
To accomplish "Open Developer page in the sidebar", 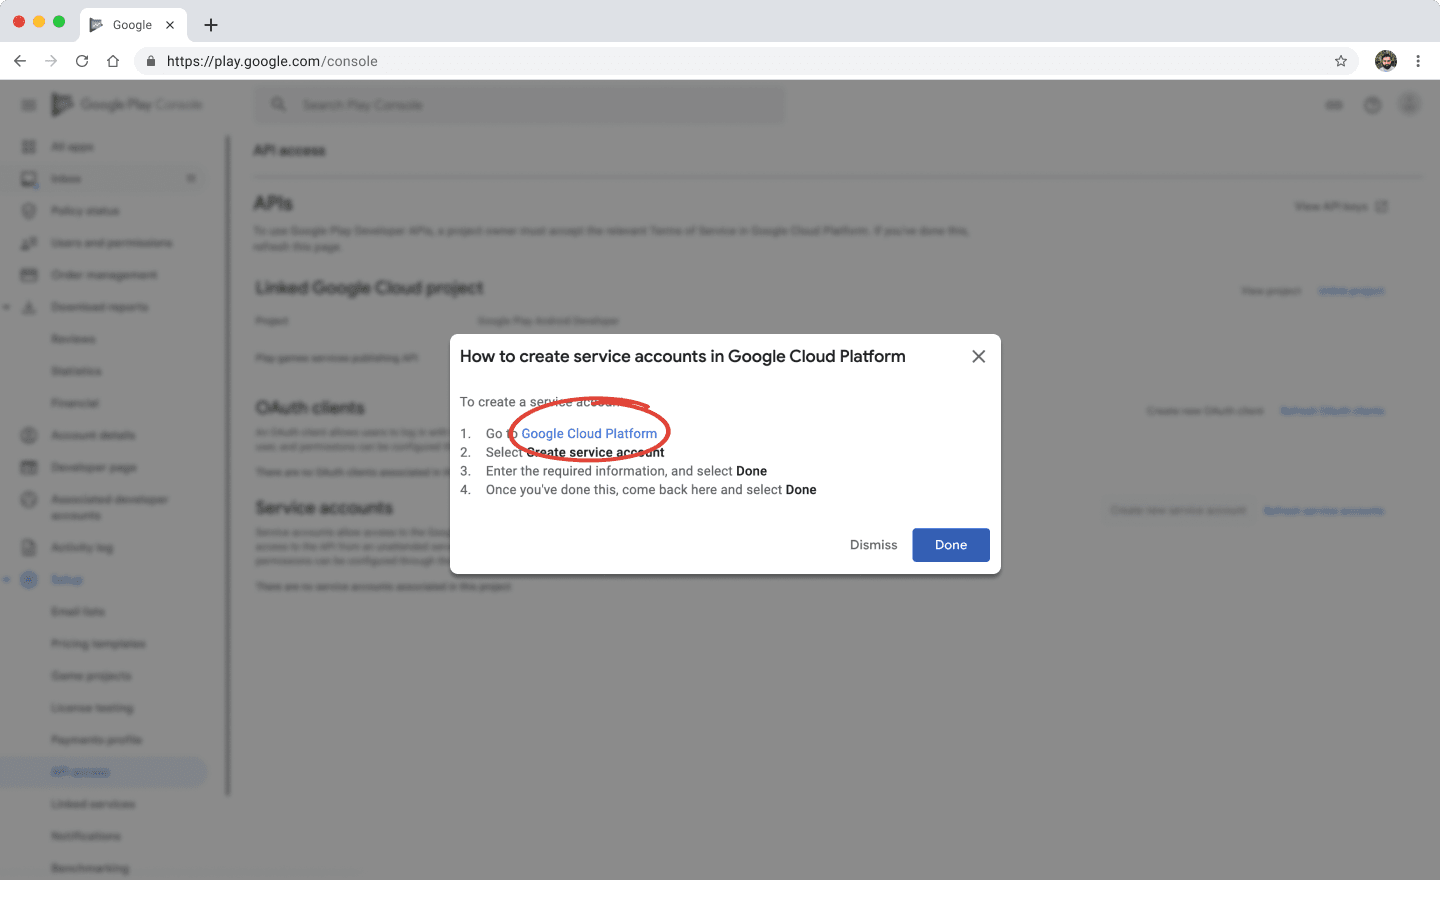I will tap(94, 467).
